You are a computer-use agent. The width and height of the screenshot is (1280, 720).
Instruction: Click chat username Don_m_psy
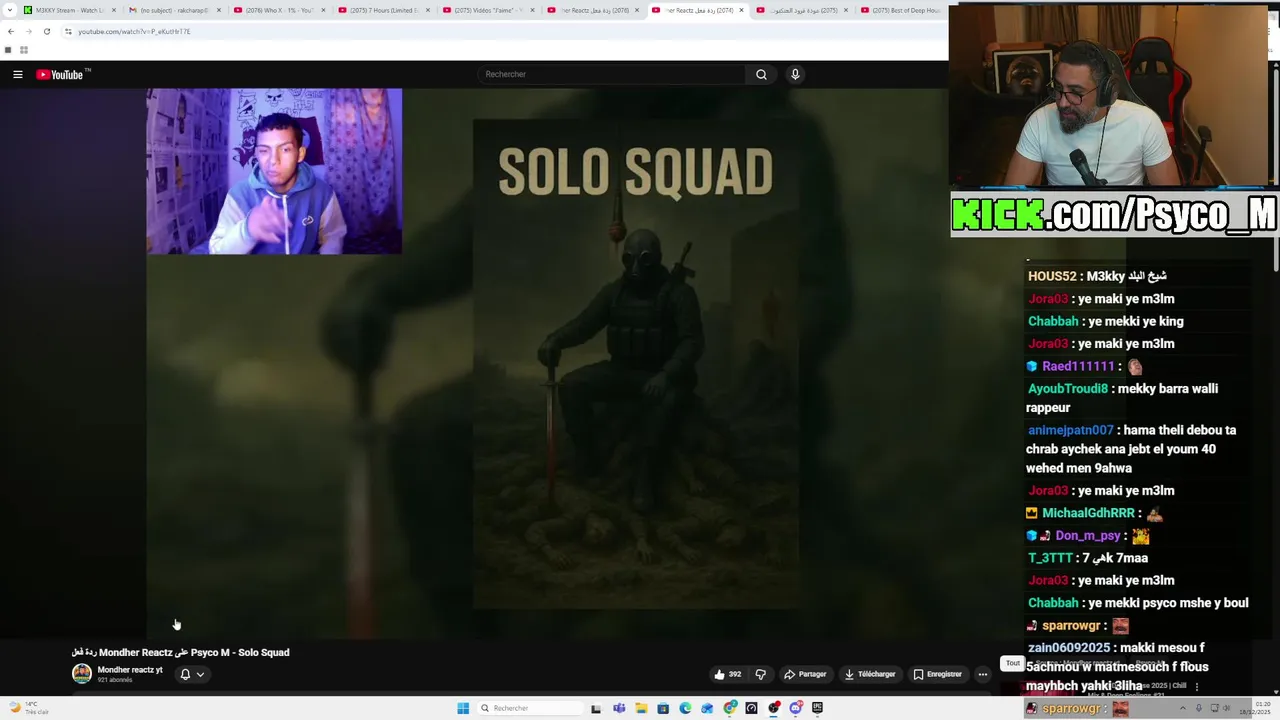pyautogui.click(x=1088, y=536)
